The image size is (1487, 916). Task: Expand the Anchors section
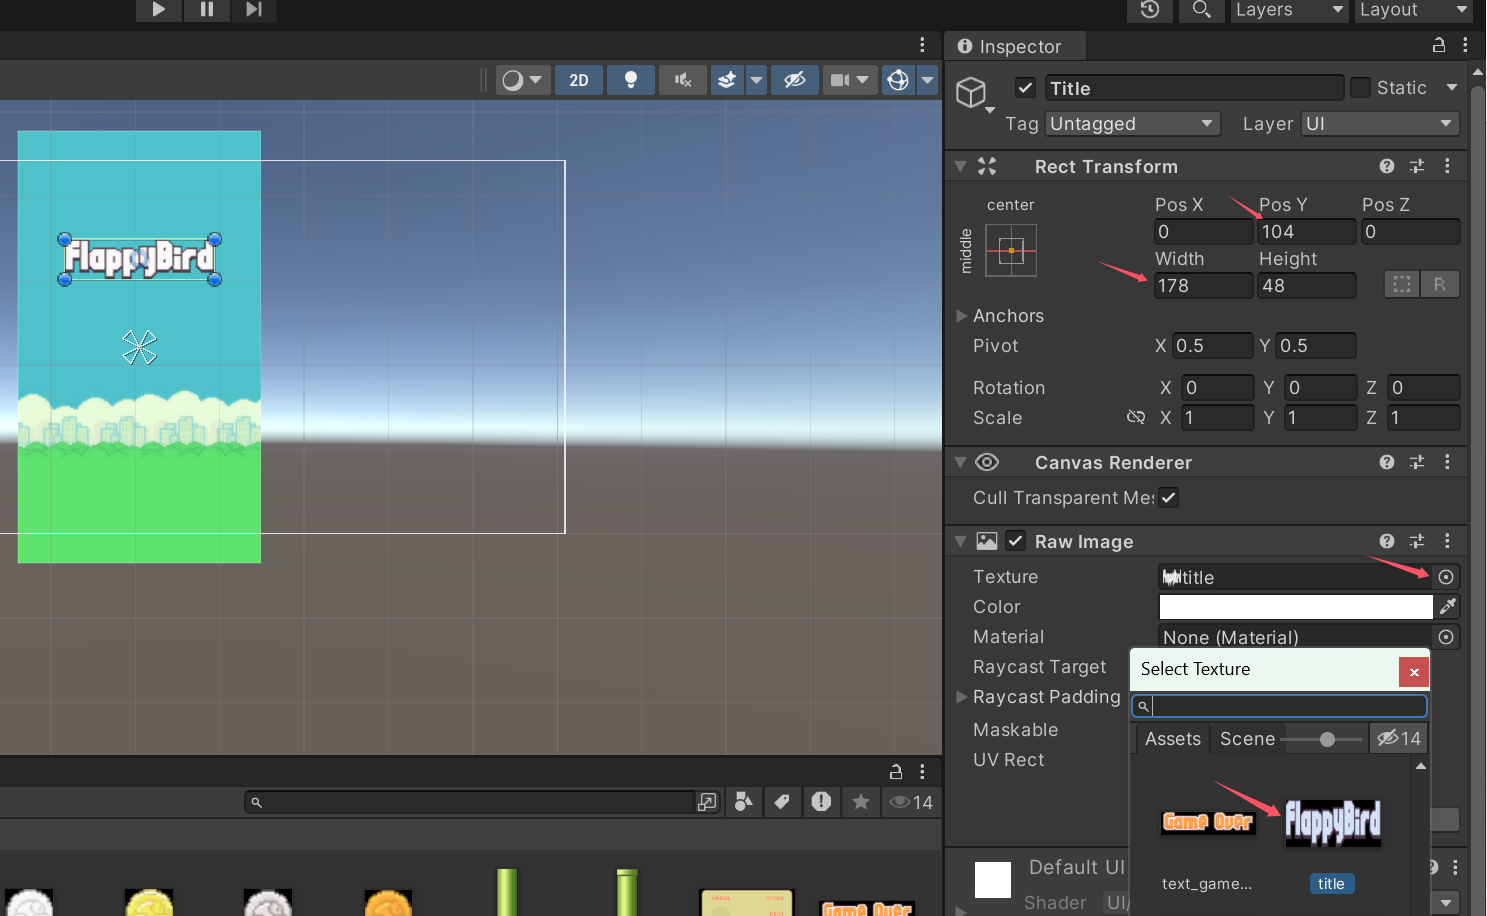[x=962, y=316]
